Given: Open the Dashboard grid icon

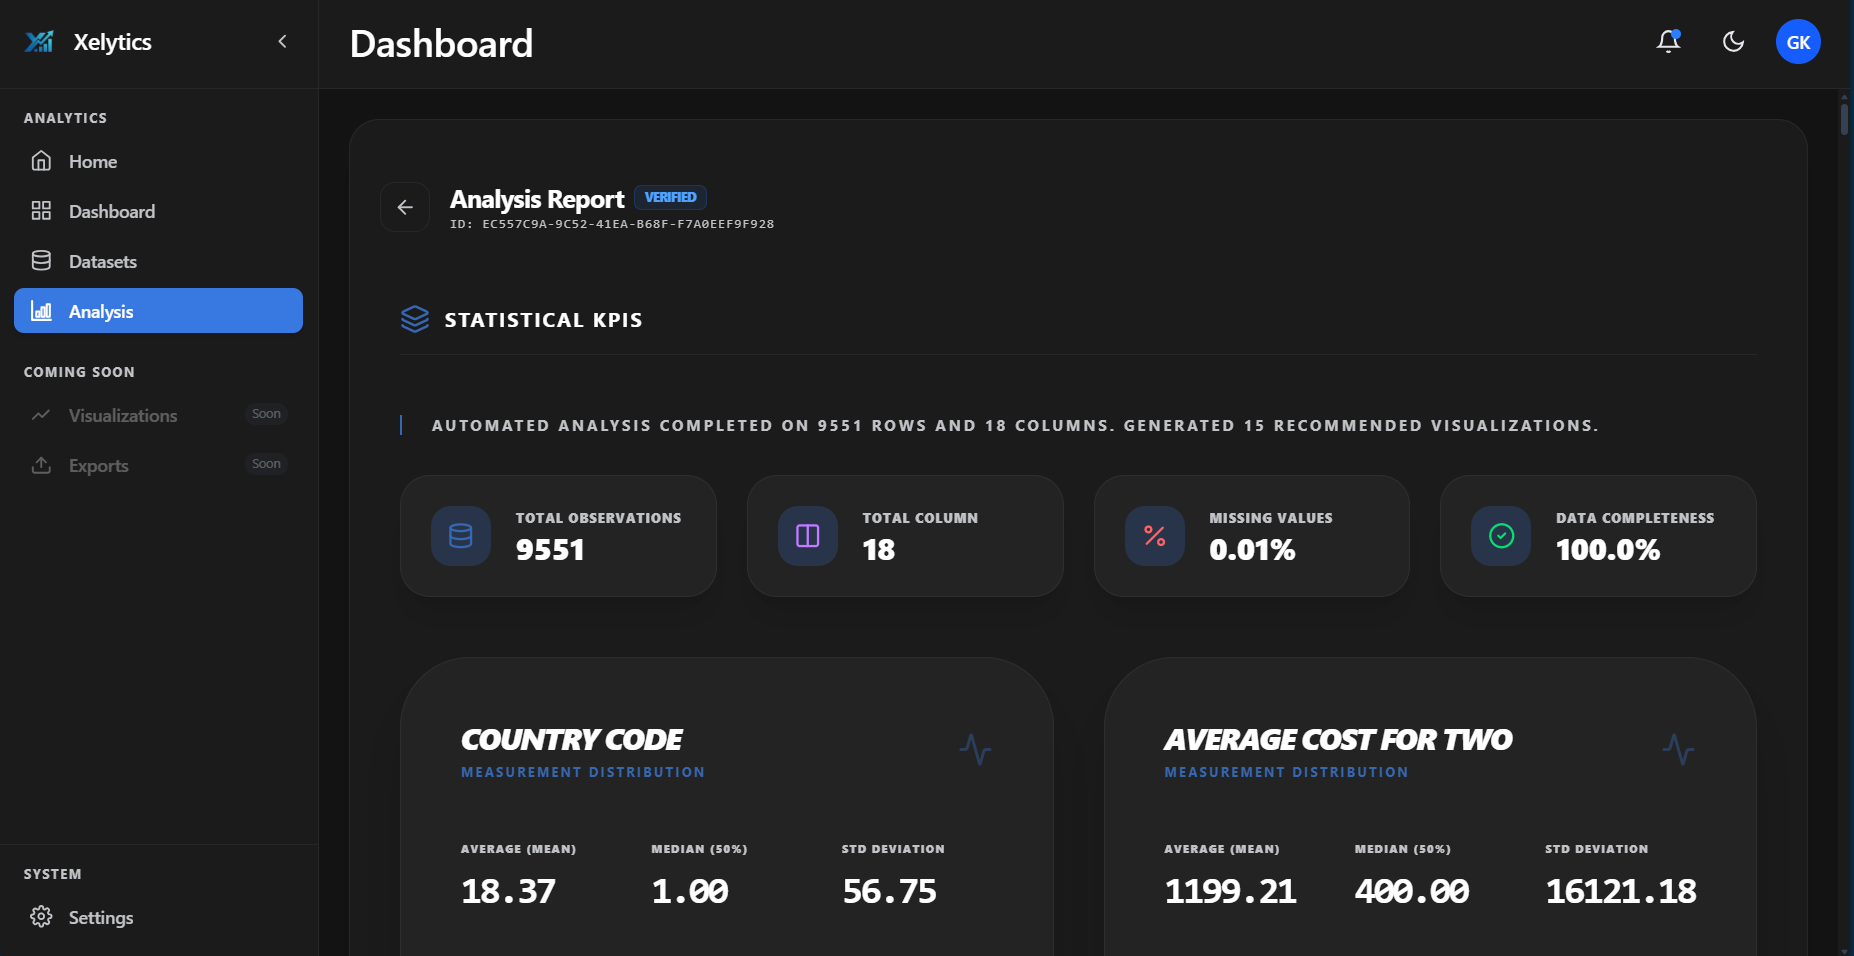Looking at the screenshot, I should 41,211.
